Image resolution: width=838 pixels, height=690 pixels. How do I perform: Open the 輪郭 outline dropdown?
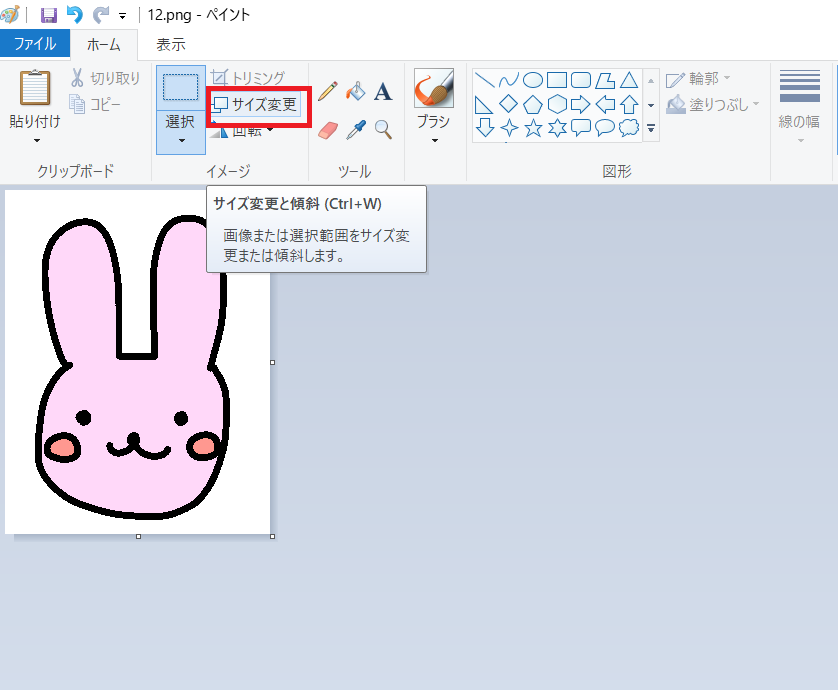[x=698, y=79]
